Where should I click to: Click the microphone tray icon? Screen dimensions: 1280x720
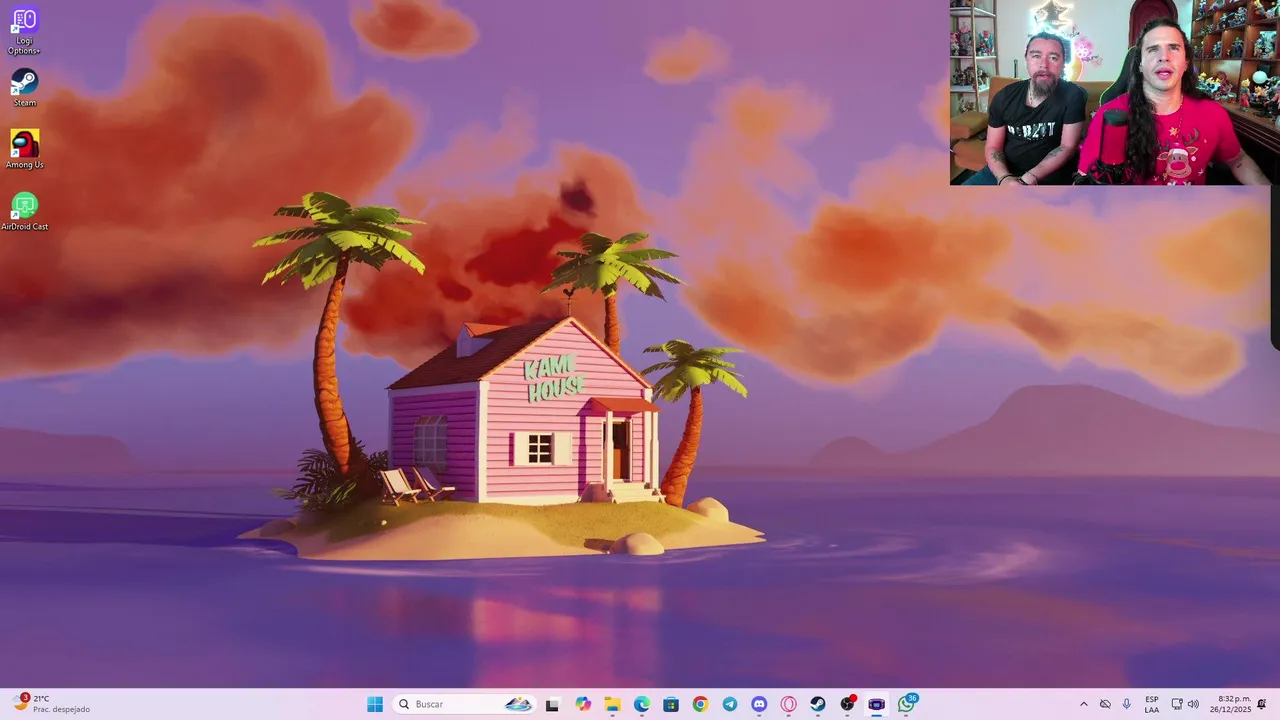pos(1127,704)
